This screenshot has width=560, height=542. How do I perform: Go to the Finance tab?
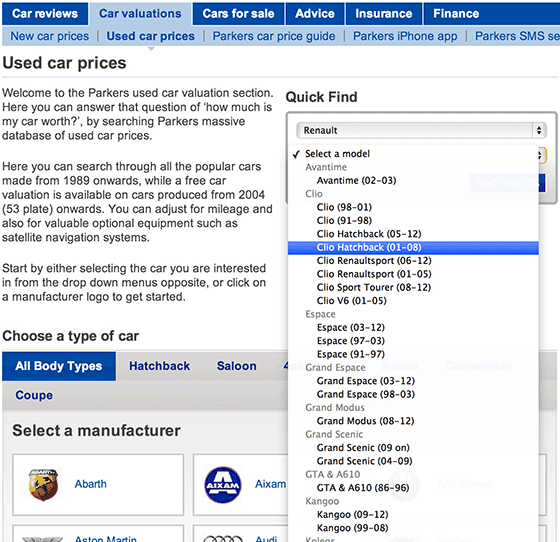coord(456,14)
